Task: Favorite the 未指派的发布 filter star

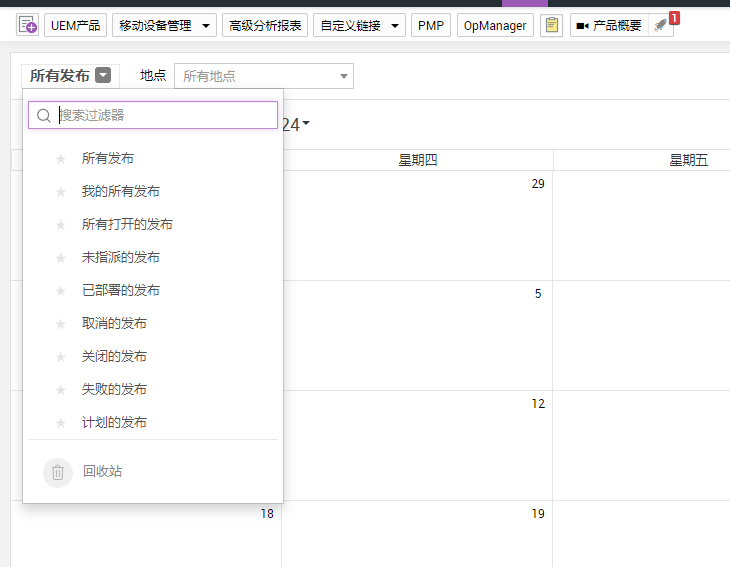Action: tap(60, 257)
